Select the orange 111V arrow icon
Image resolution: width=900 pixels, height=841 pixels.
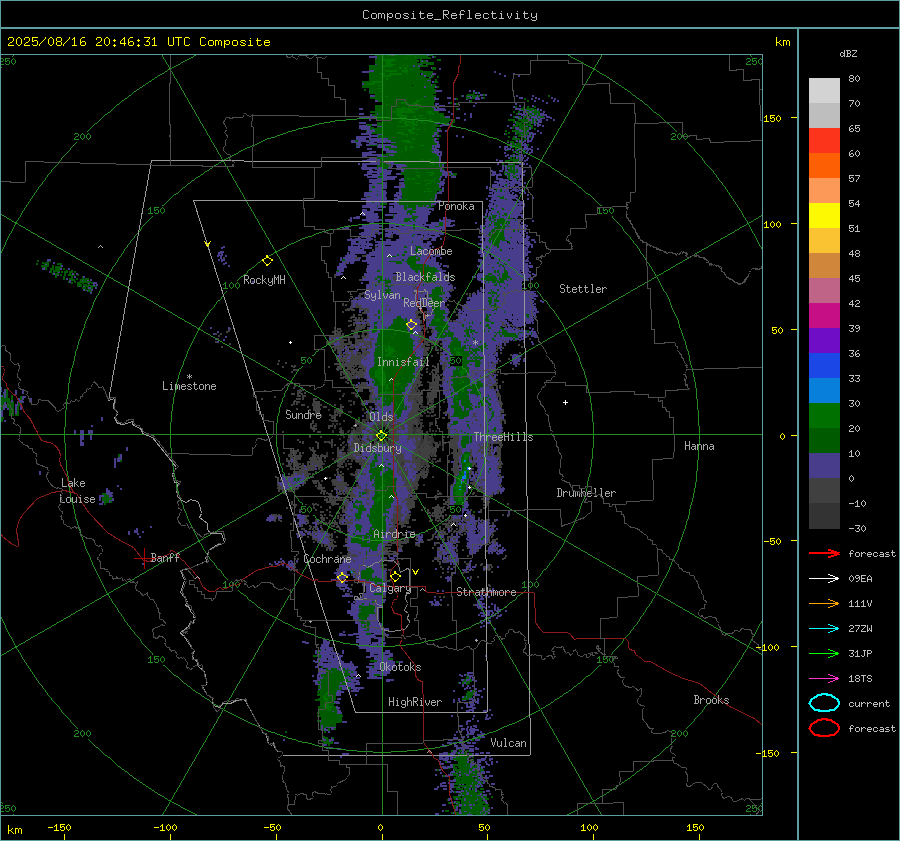tap(824, 603)
